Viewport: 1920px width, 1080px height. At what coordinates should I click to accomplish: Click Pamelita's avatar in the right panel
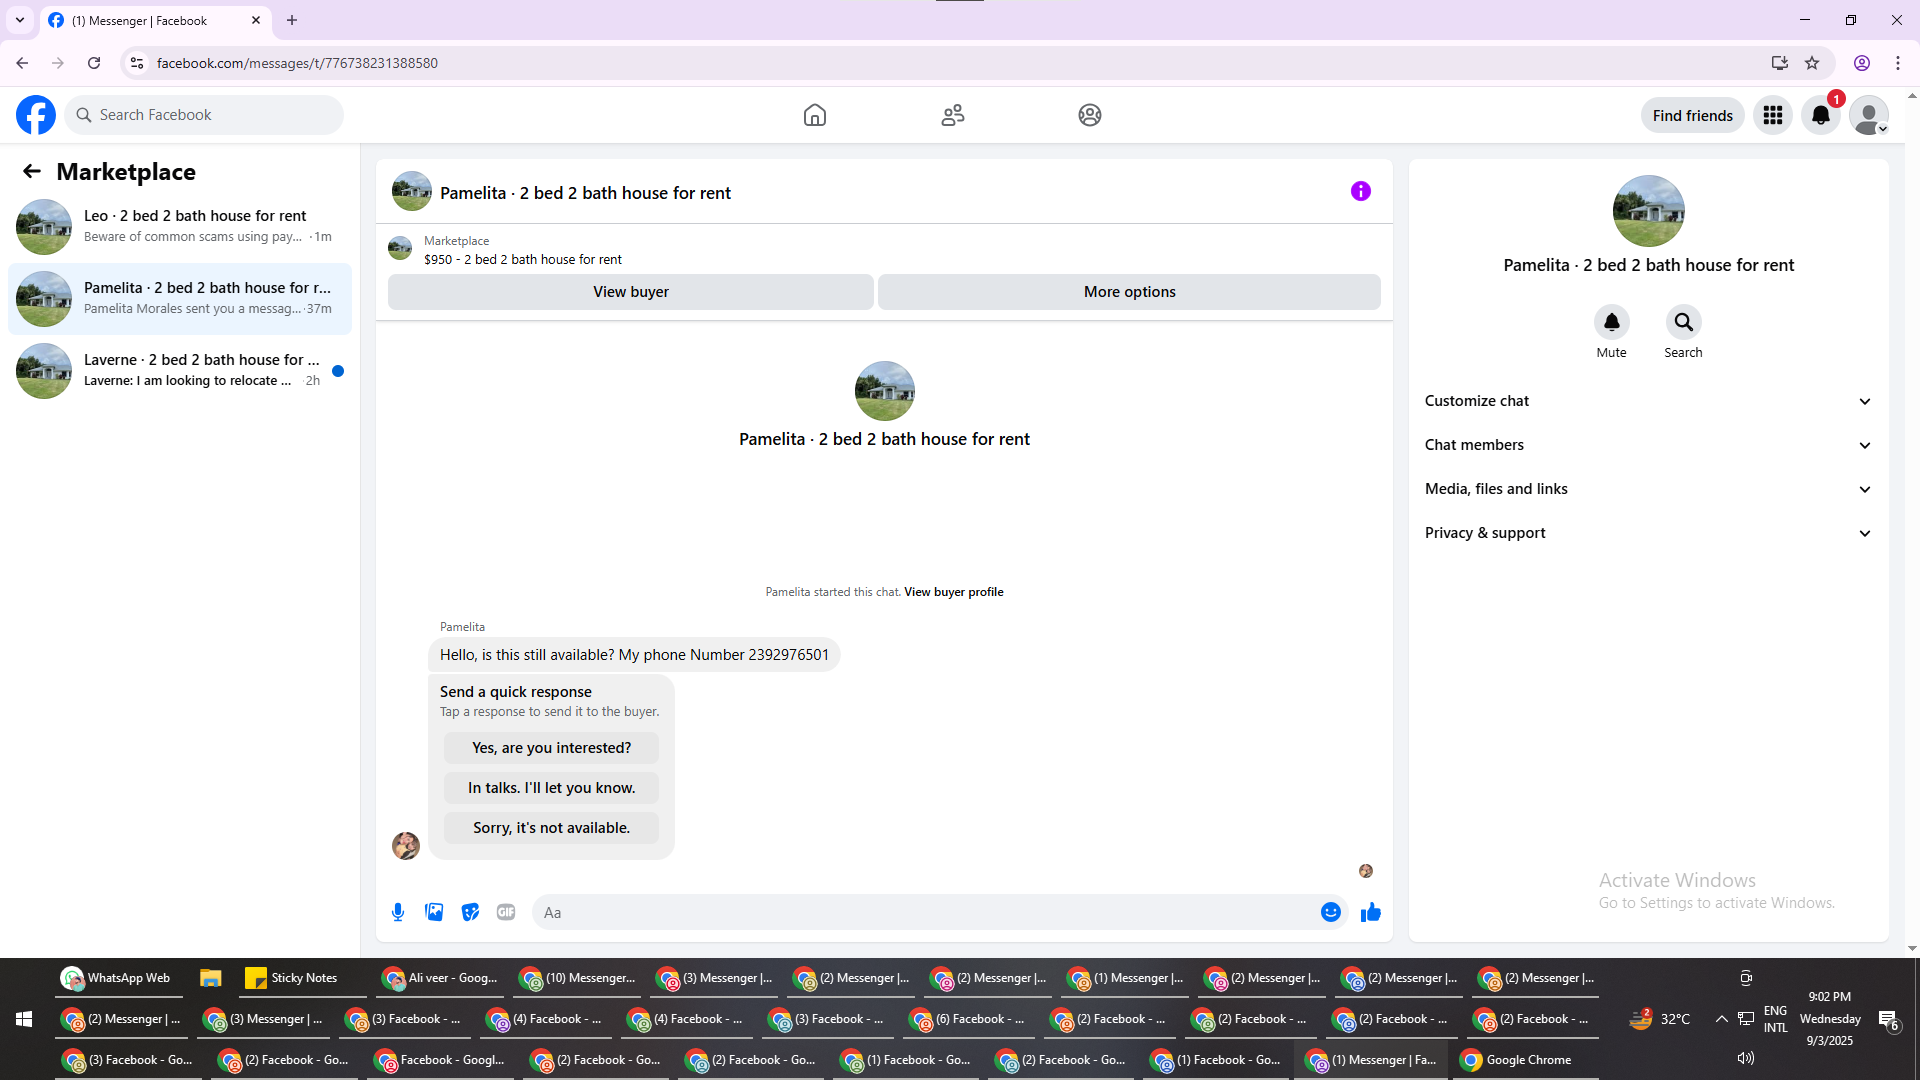pos(1649,211)
